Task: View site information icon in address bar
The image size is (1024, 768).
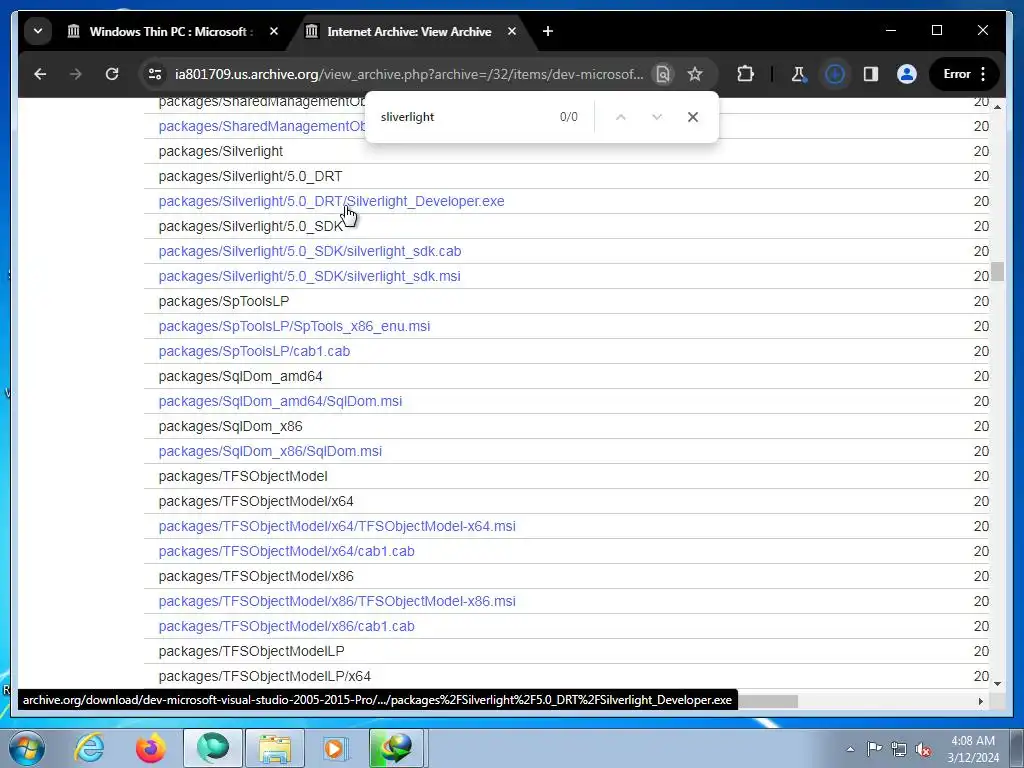Action: [x=155, y=74]
